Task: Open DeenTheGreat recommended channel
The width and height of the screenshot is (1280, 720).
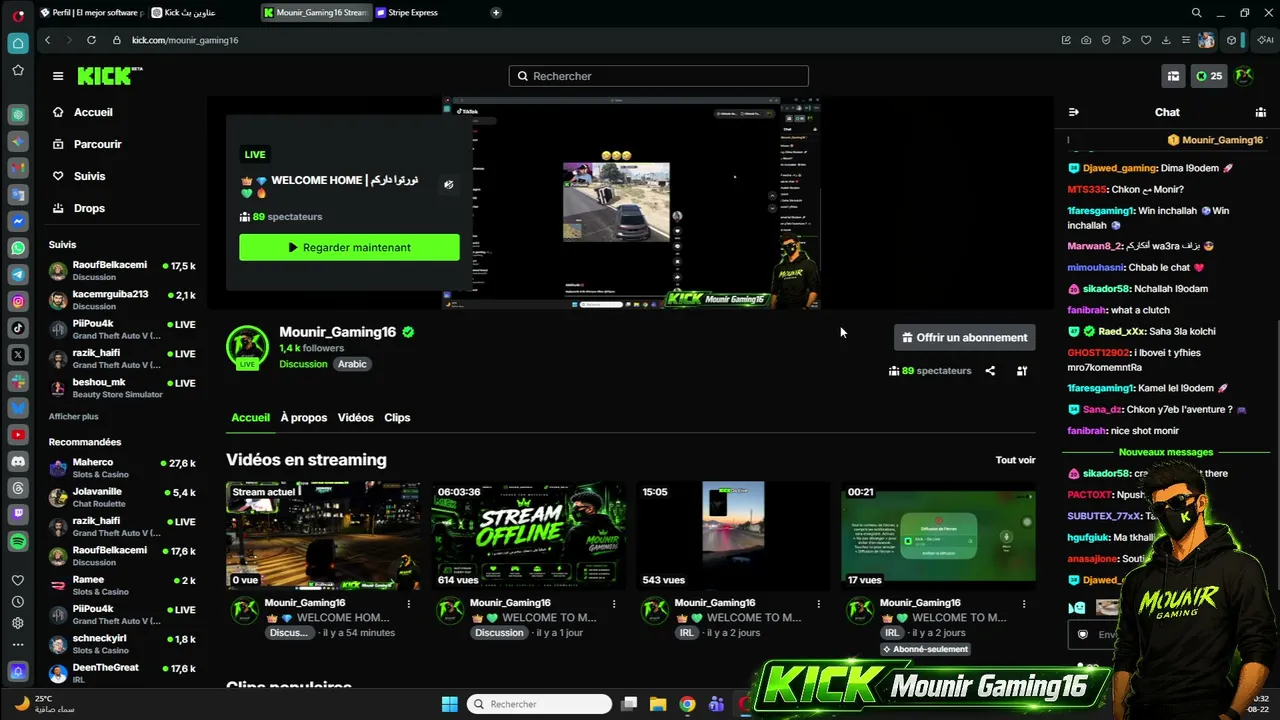Action: tap(122, 673)
